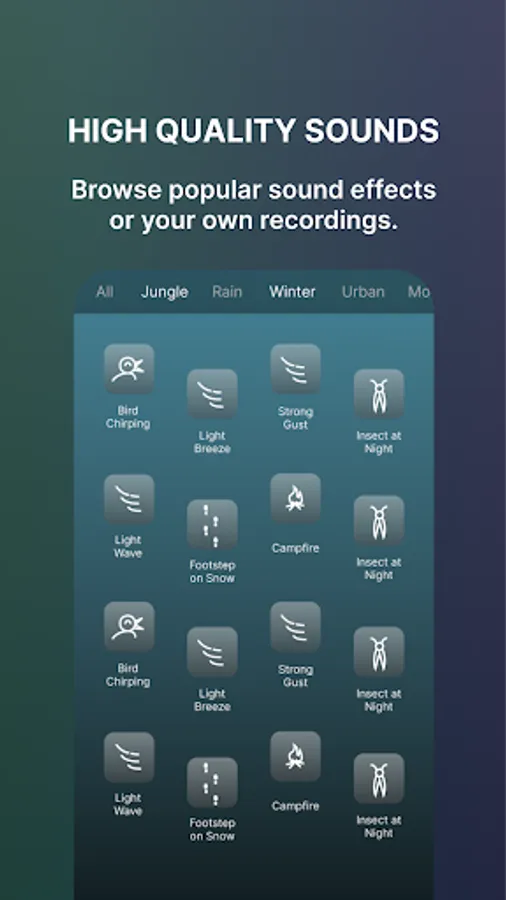Pick the upper Light Wave icon
The height and width of the screenshot is (900, 506).
[x=129, y=499]
